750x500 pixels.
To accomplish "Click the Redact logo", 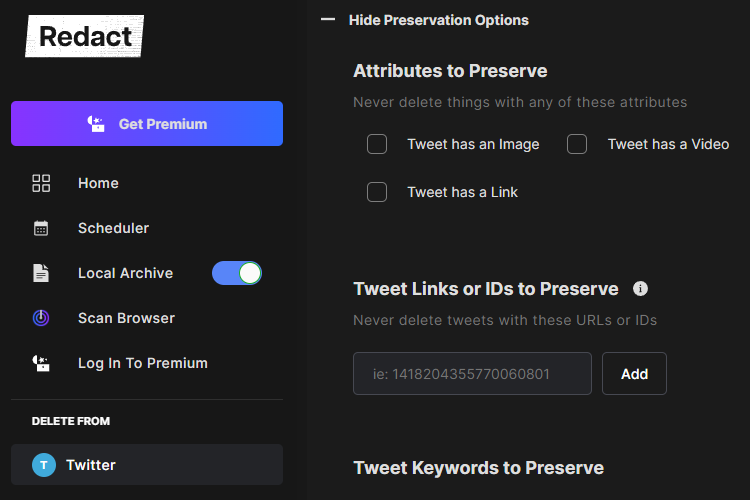I will 85,36.
